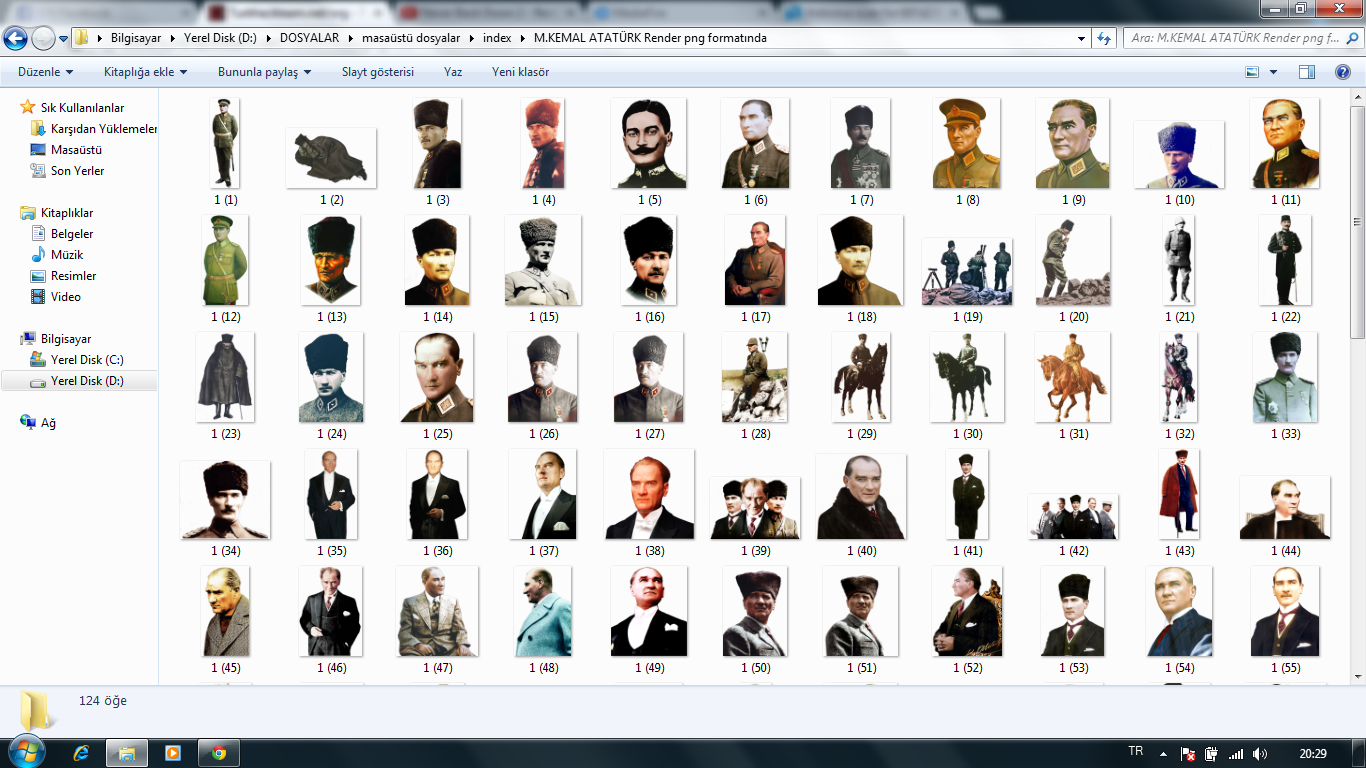The height and width of the screenshot is (768, 1366).
Task: Click file name label '1 (34)'
Action: point(225,551)
